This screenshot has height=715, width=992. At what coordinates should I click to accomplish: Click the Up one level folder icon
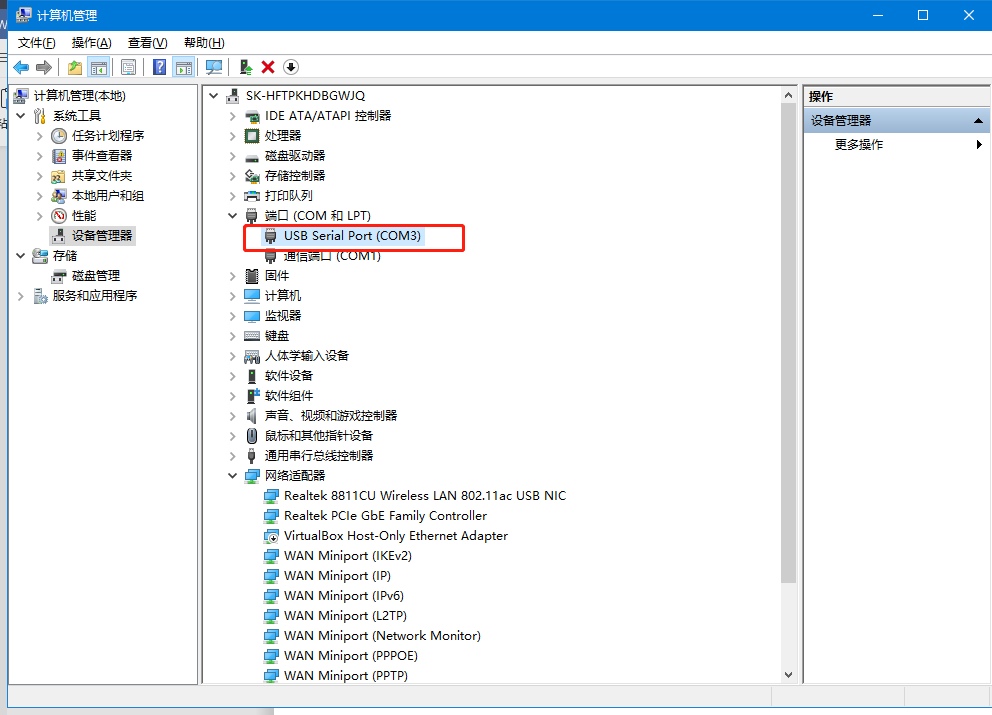point(75,67)
